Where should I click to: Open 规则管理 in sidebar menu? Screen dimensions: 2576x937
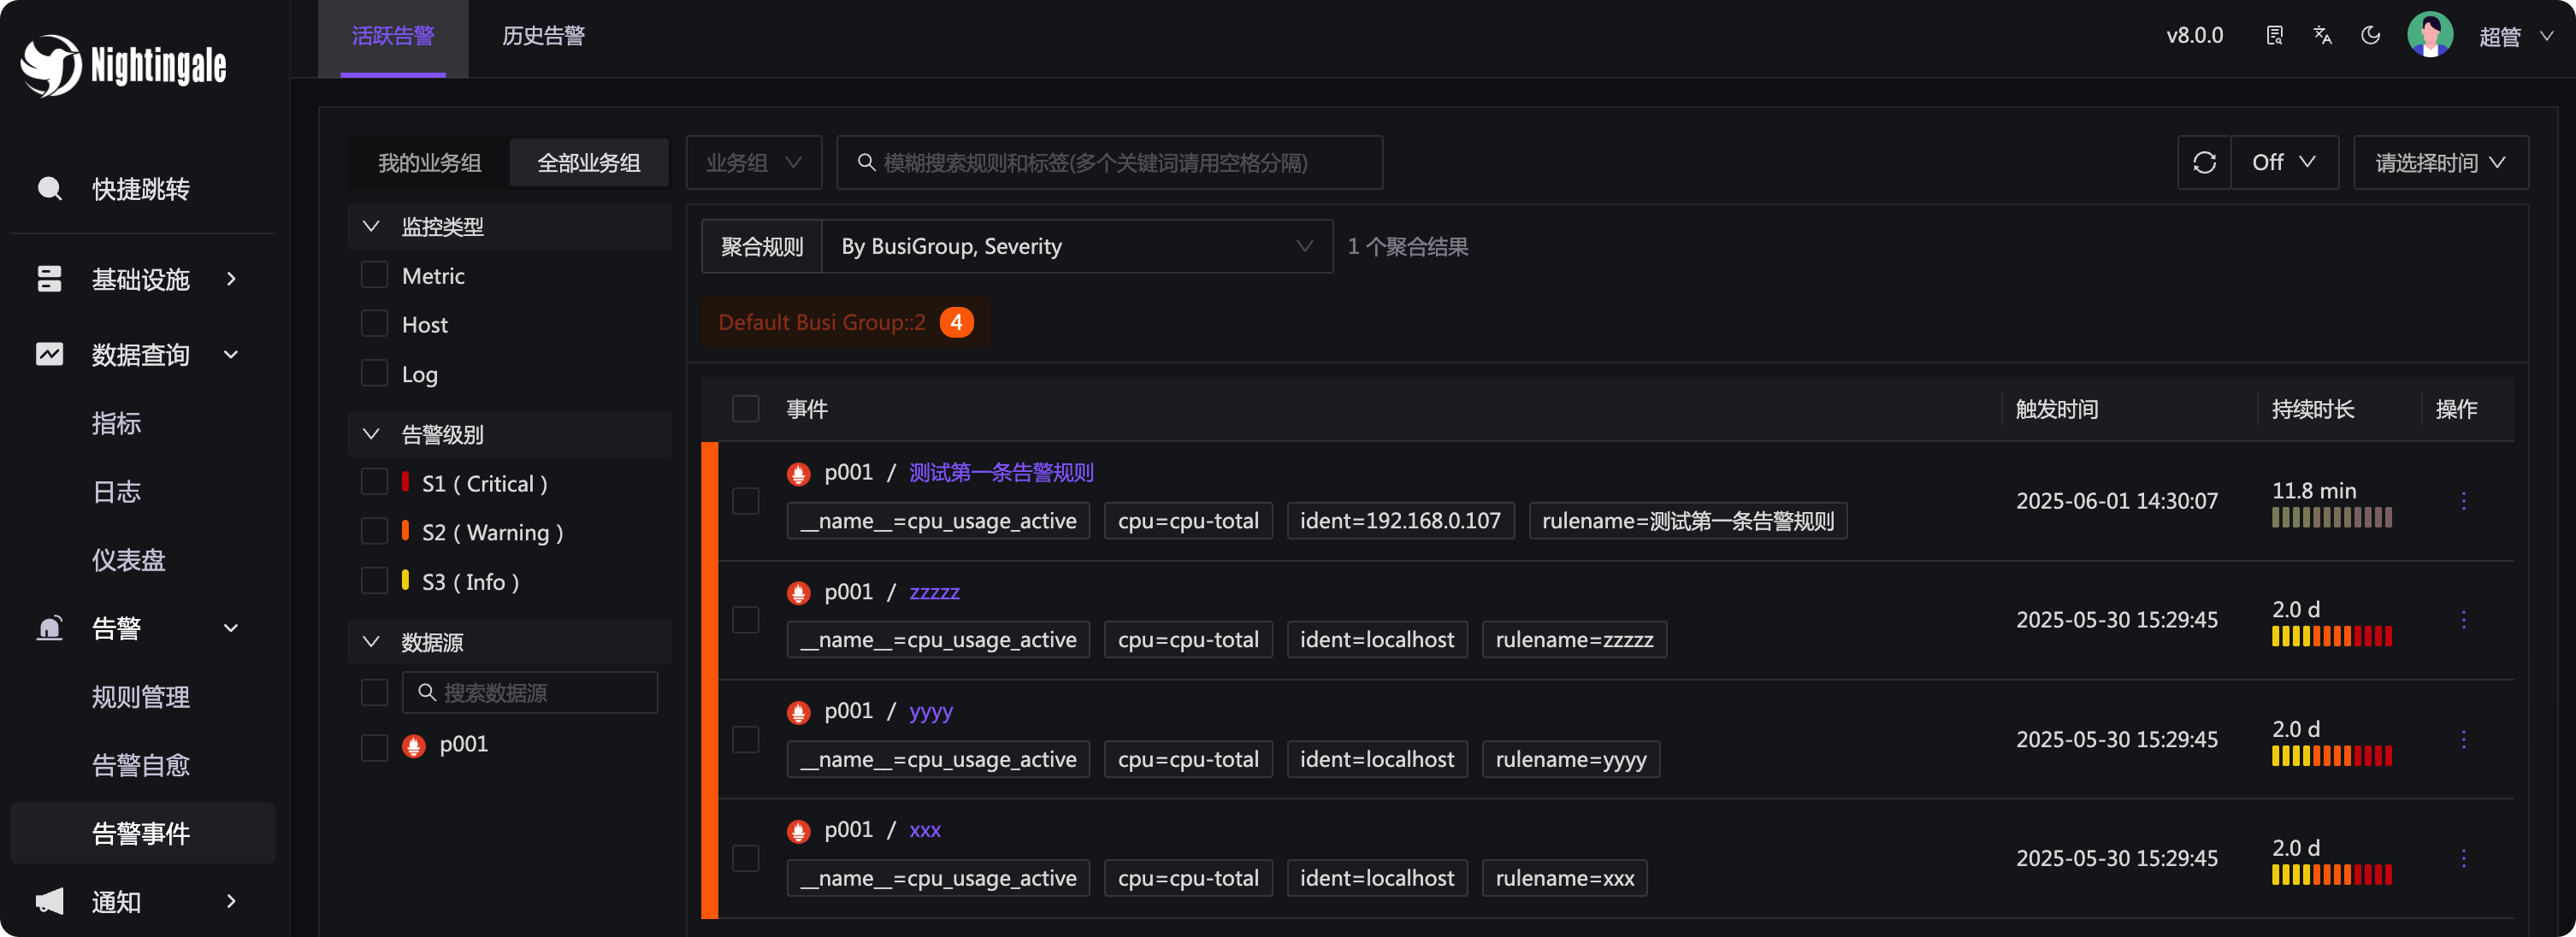pyautogui.click(x=141, y=697)
